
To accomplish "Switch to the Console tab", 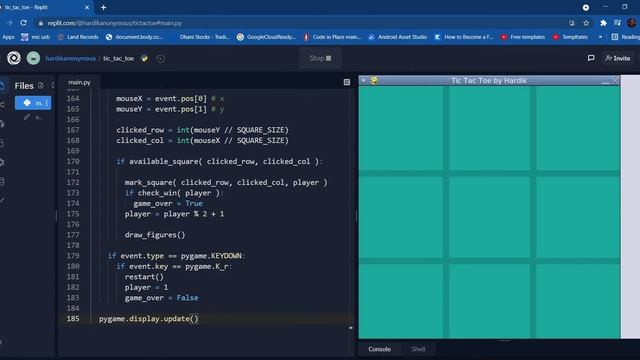I will point(380,349).
